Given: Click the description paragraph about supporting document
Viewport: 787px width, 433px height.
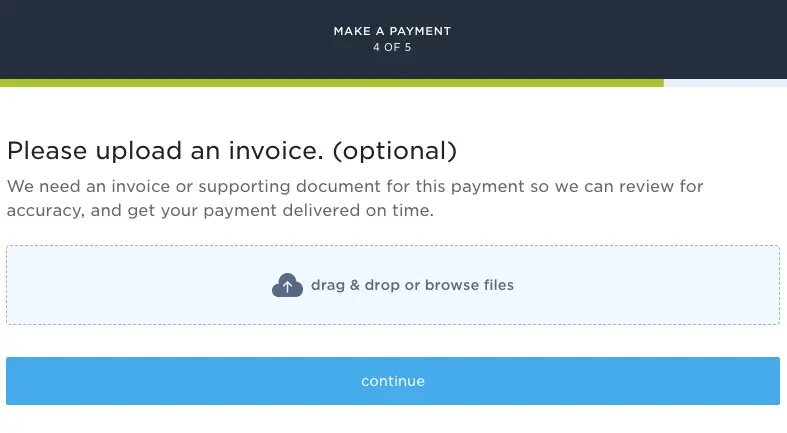Looking at the screenshot, I should 355,198.
